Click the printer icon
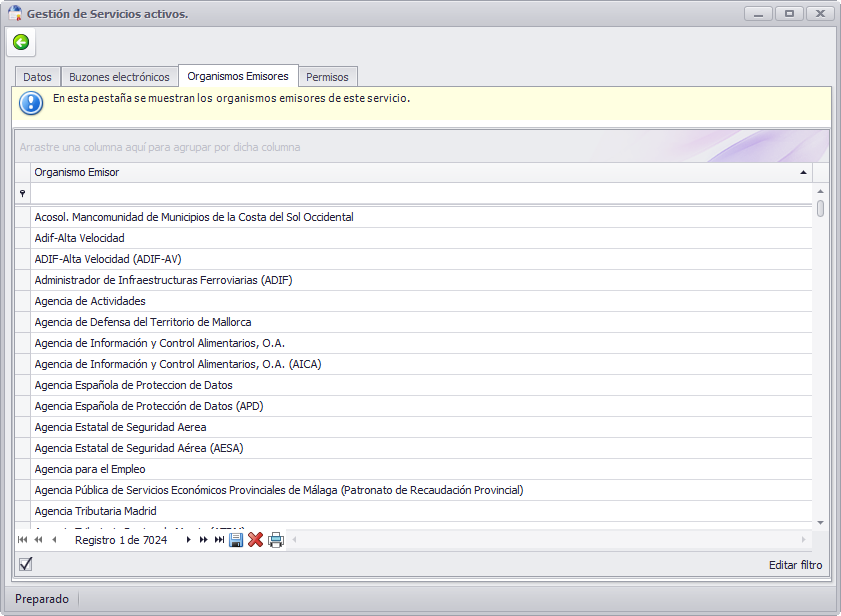The height and width of the screenshot is (616, 841). pyautogui.click(x=276, y=540)
